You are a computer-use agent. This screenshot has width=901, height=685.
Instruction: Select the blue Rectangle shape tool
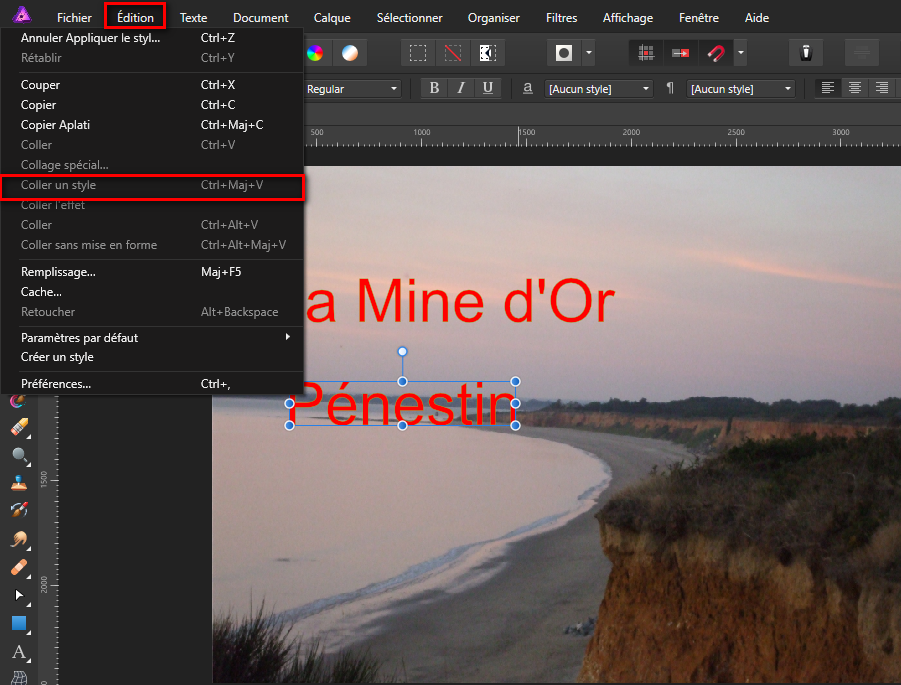tap(20, 624)
